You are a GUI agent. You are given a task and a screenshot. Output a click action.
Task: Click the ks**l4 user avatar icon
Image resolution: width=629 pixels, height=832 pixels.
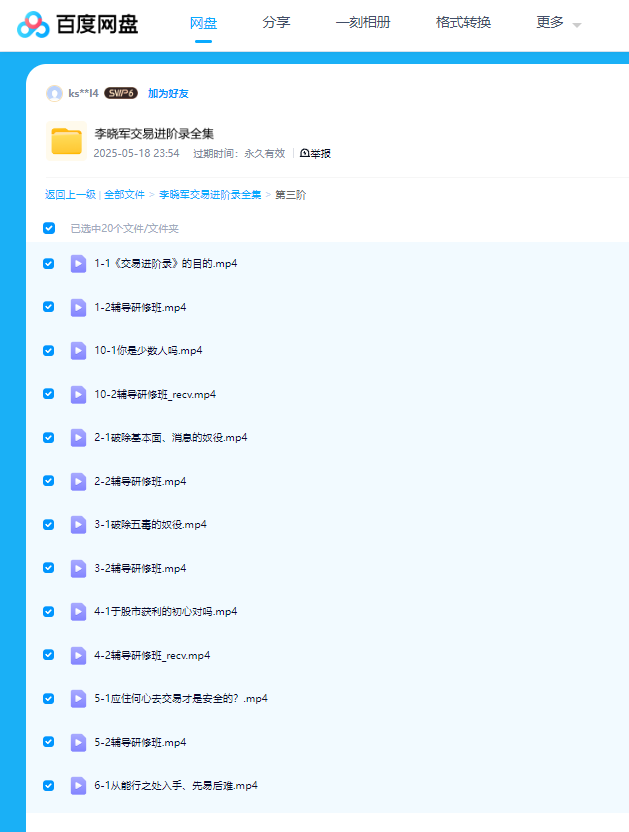pyautogui.click(x=54, y=93)
